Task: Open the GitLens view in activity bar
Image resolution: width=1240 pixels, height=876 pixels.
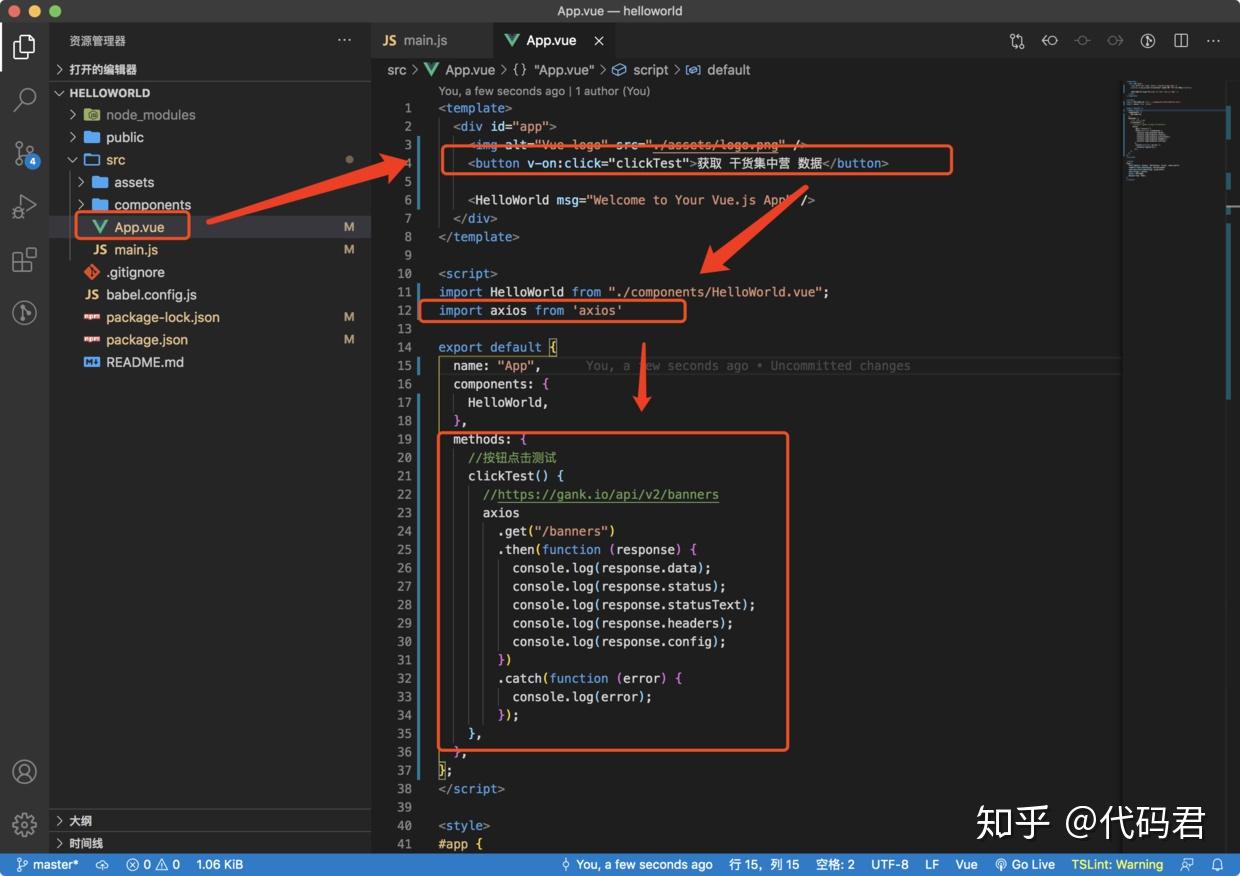Action: pos(24,313)
